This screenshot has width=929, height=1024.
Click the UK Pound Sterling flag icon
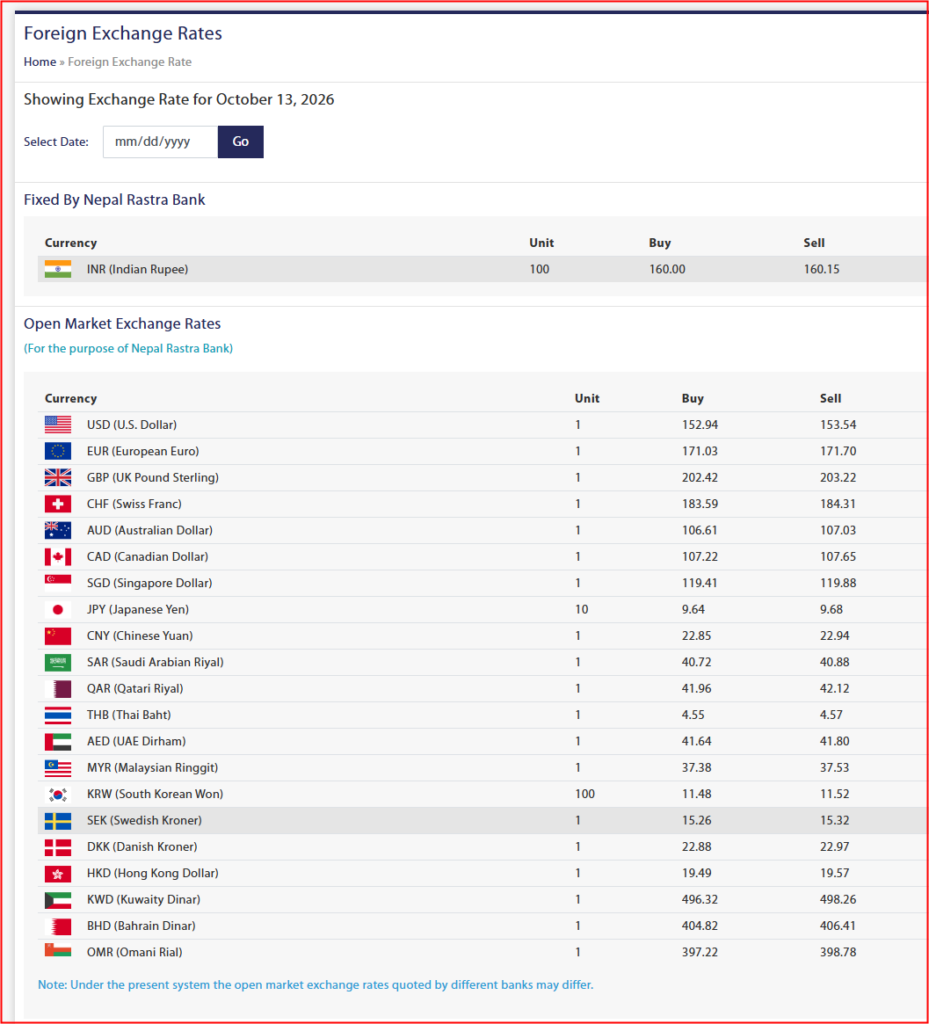tap(57, 477)
